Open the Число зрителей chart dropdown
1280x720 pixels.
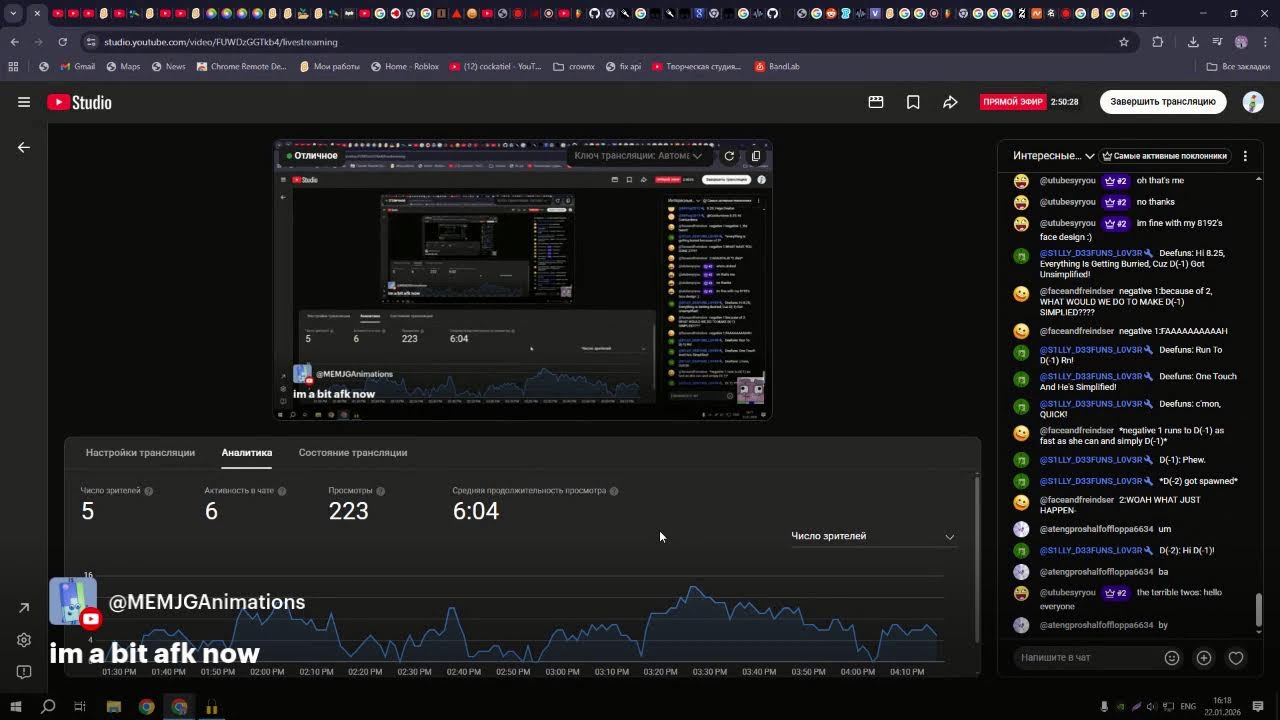pos(872,536)
